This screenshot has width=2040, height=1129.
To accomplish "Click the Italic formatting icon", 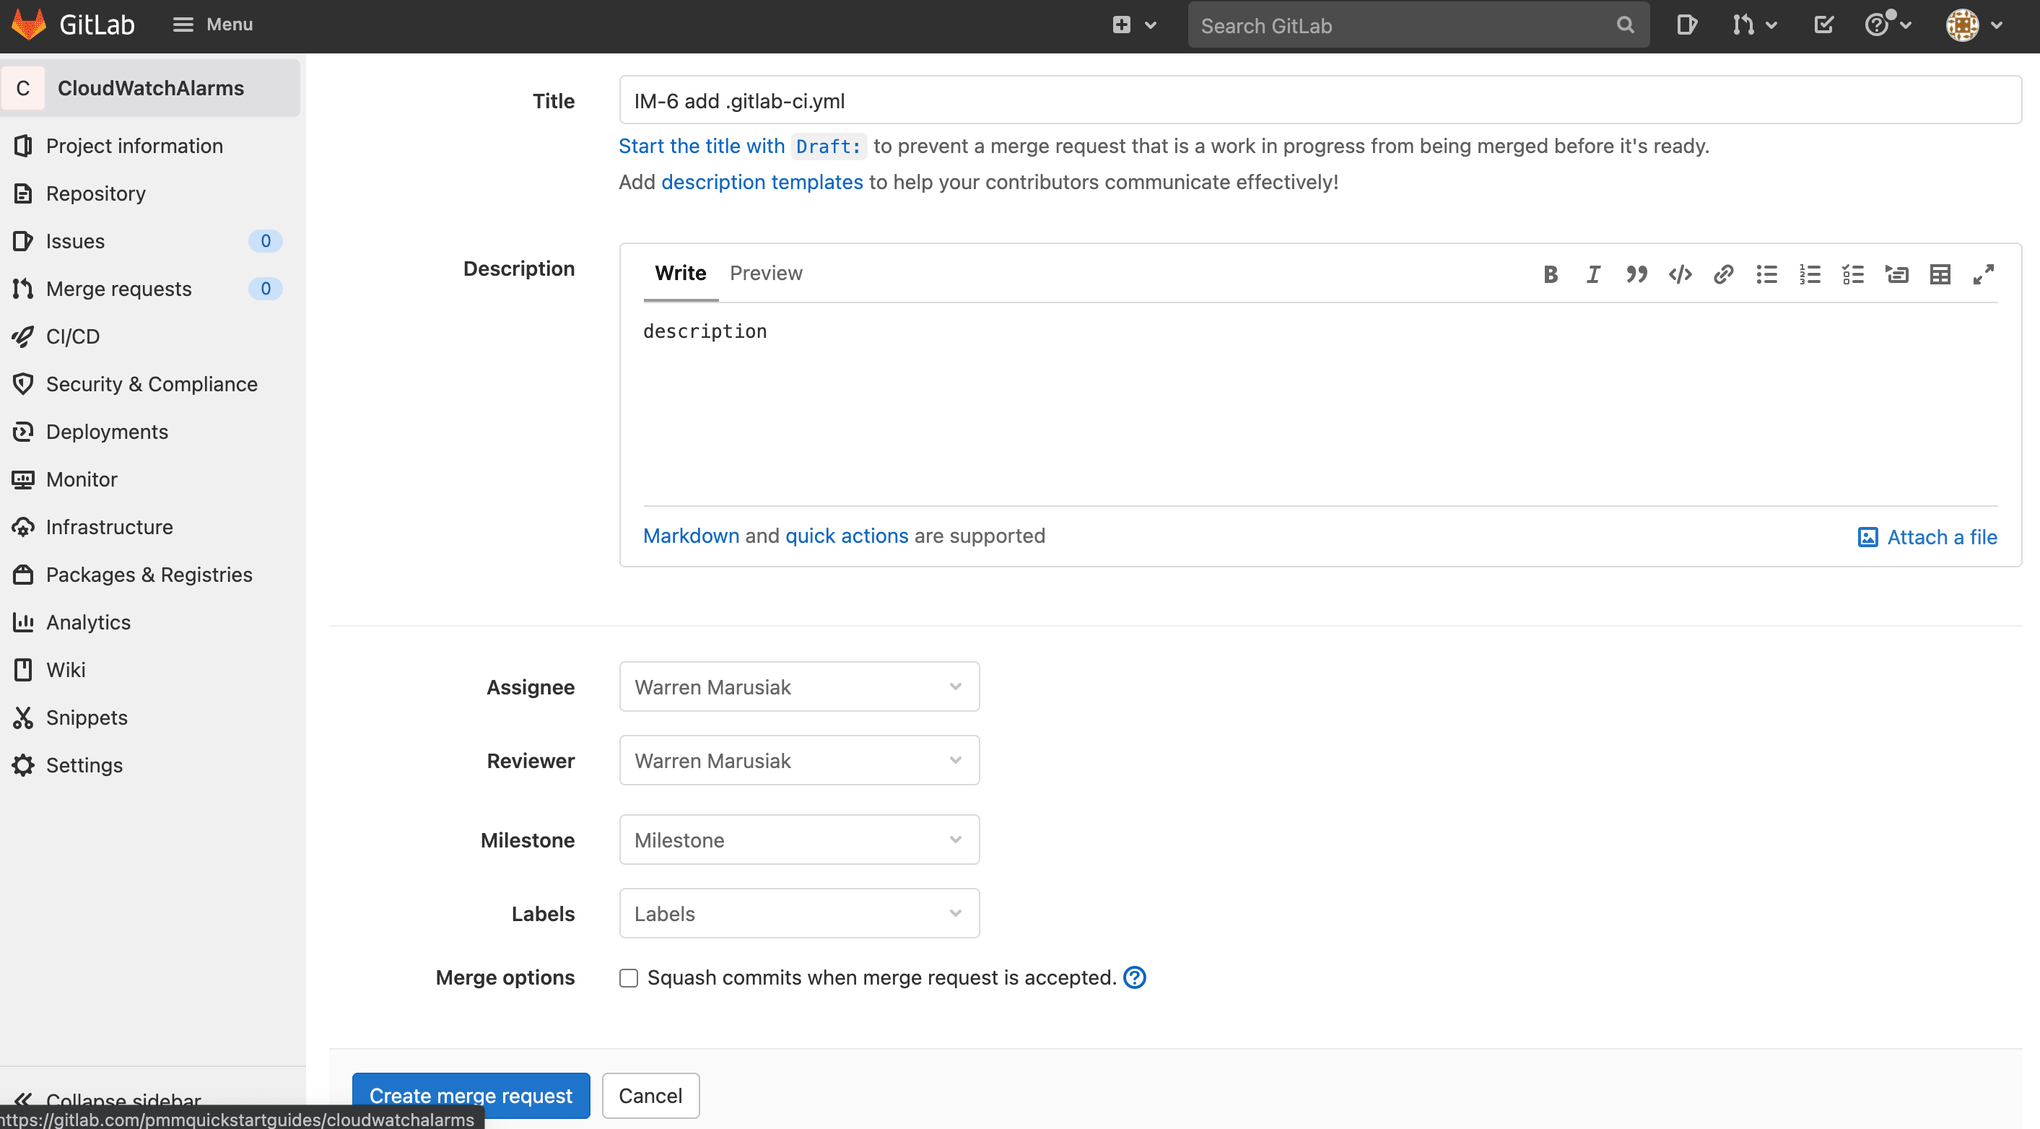I will click(1591, 274).
